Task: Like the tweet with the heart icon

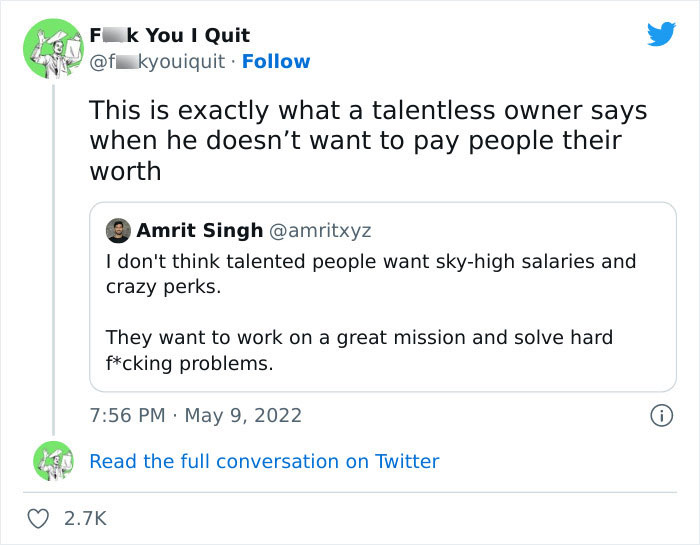Action: 40,518
